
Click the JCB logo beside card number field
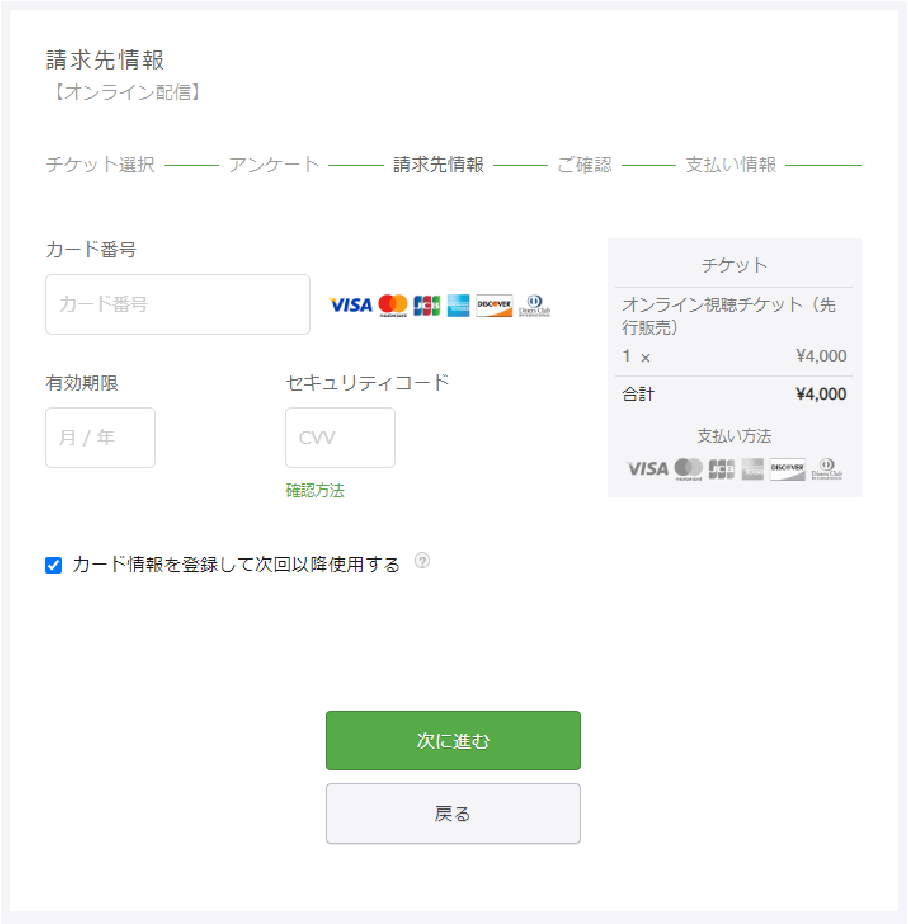(x=427, y=305)
